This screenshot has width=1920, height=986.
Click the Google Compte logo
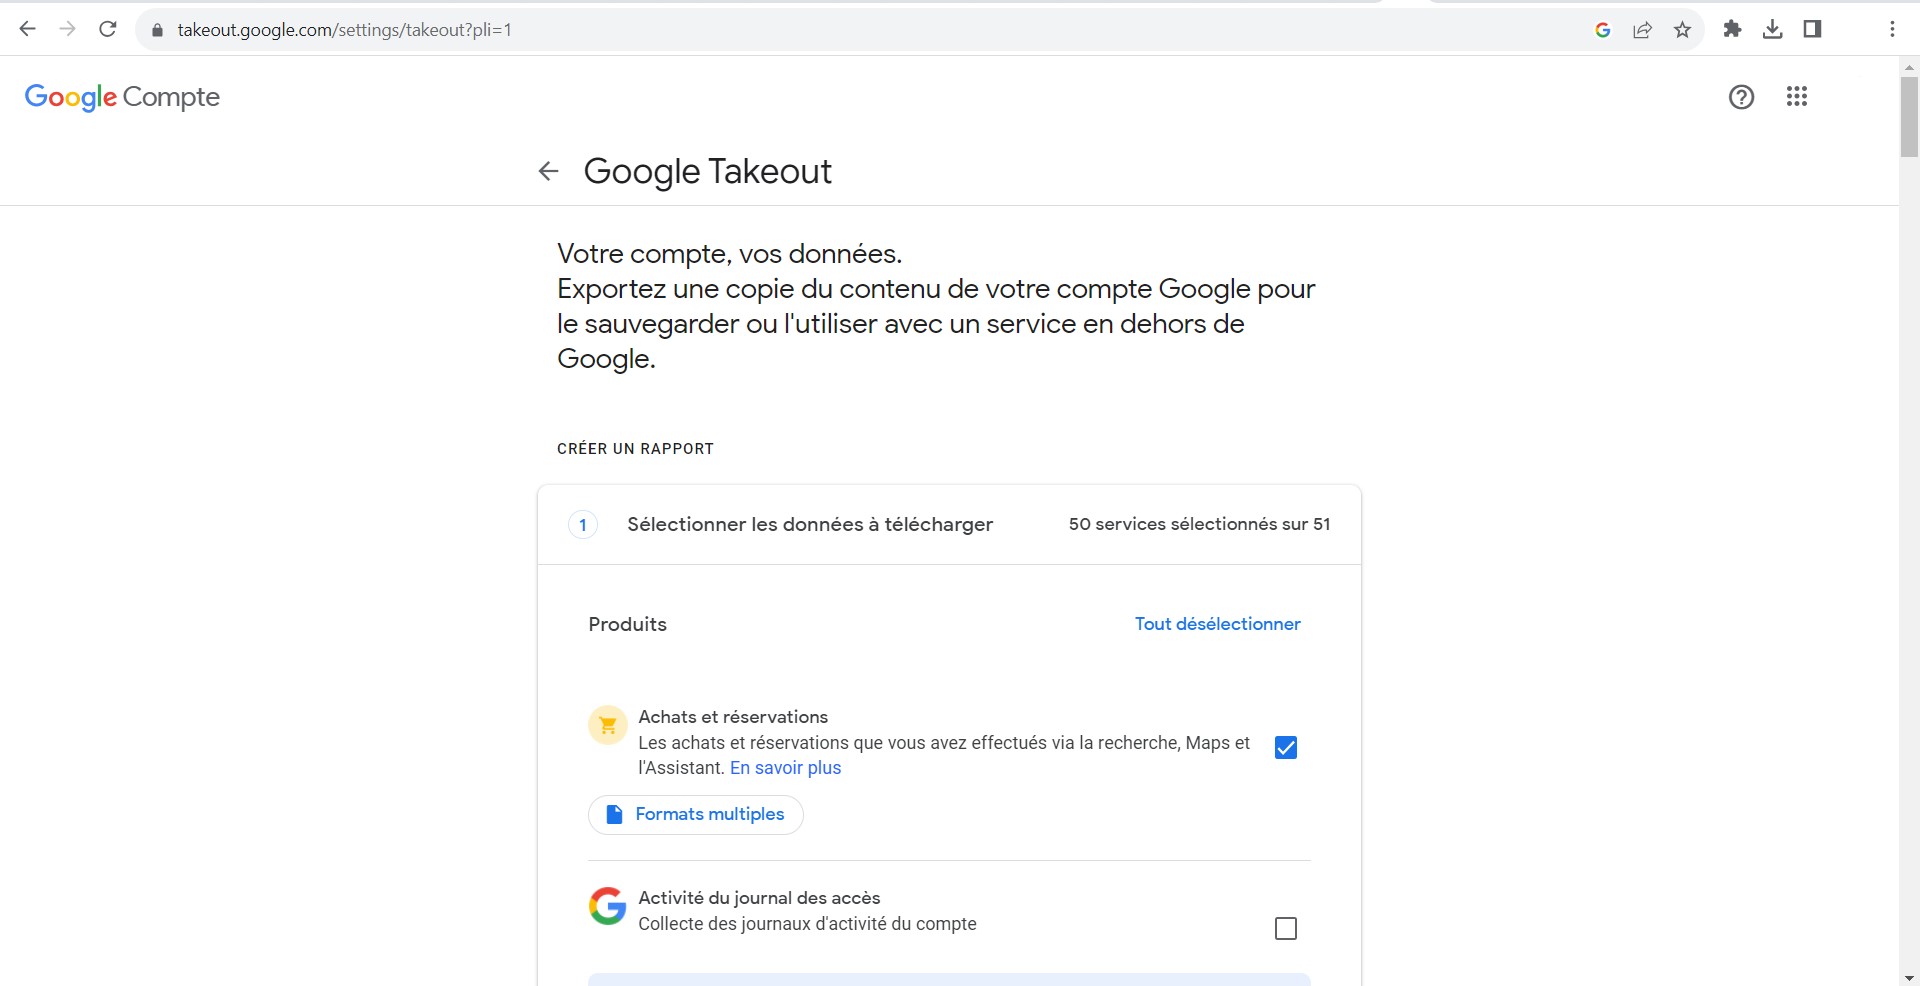122,97
